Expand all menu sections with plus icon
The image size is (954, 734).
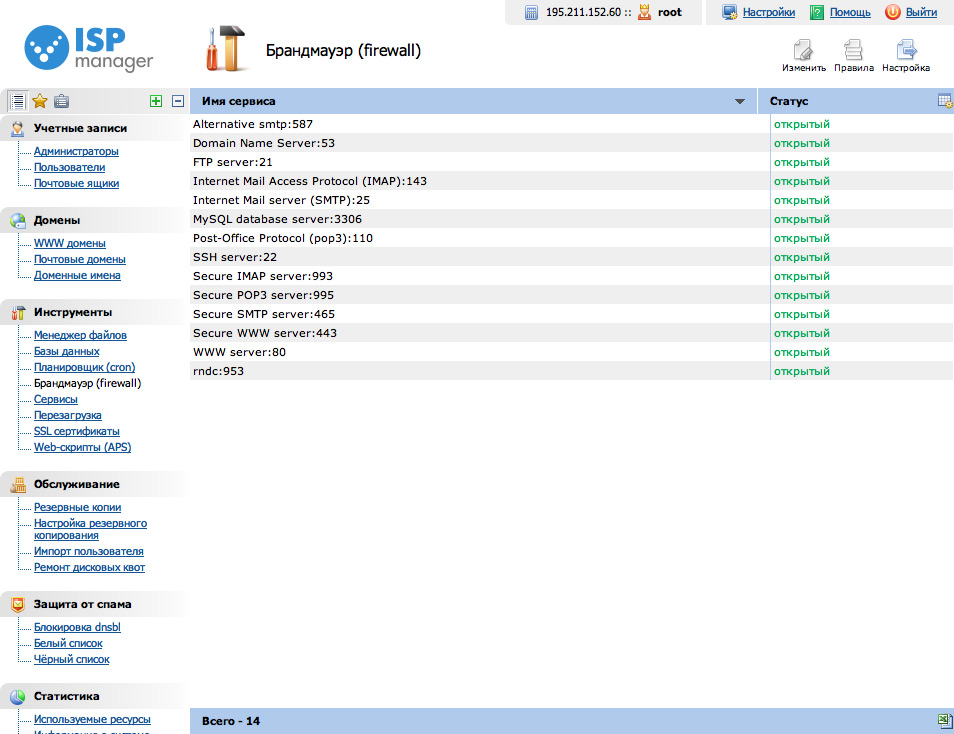[155, 101]
